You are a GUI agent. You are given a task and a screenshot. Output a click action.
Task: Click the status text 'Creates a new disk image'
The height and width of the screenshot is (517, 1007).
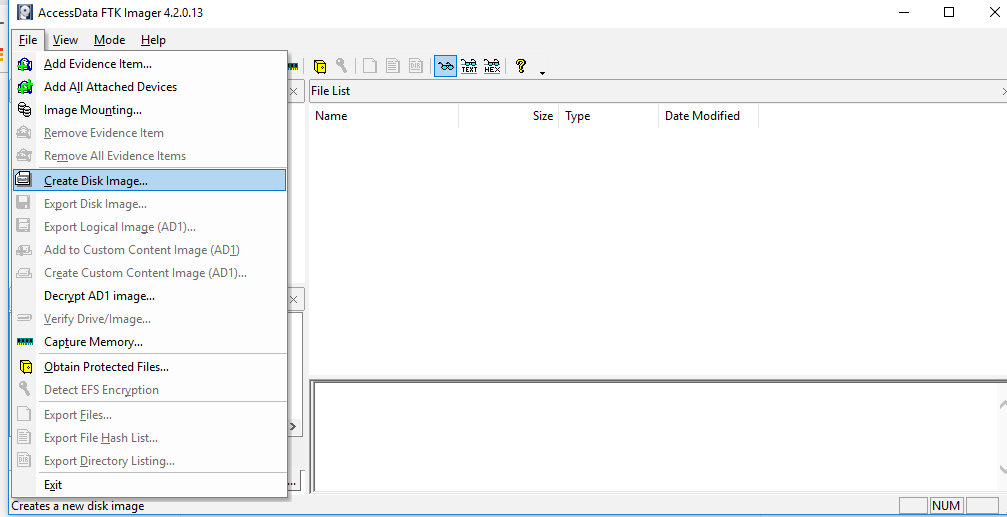[78, 506]
